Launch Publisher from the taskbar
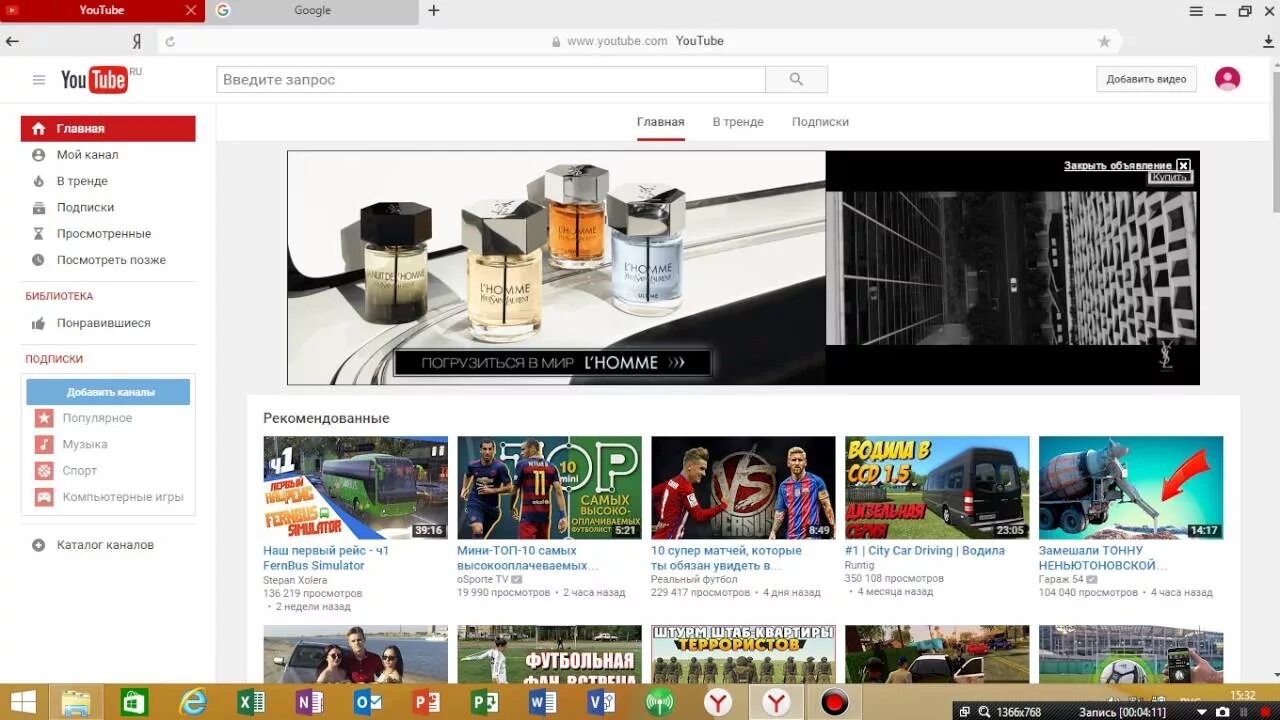The height and width of the screenshot is (720, 1280). click(x=484, y=703)
